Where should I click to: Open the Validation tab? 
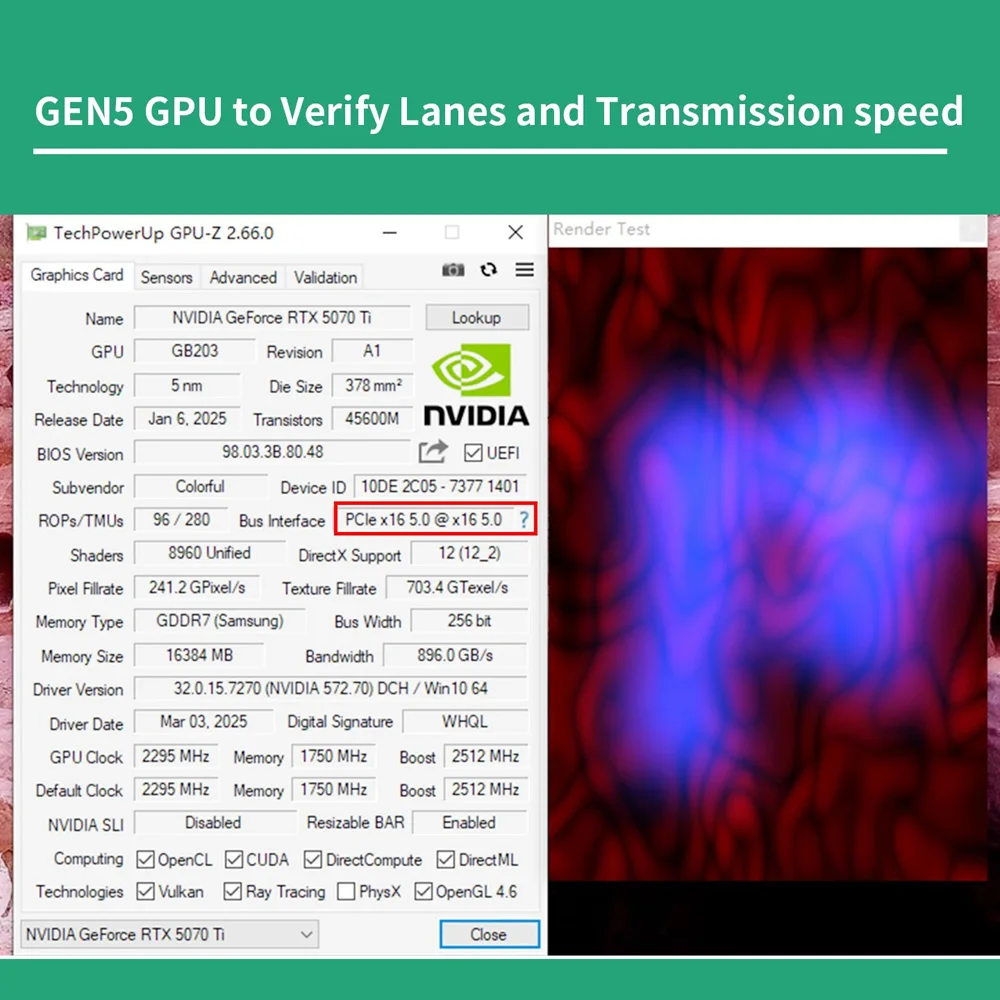(x=325, y=277)
